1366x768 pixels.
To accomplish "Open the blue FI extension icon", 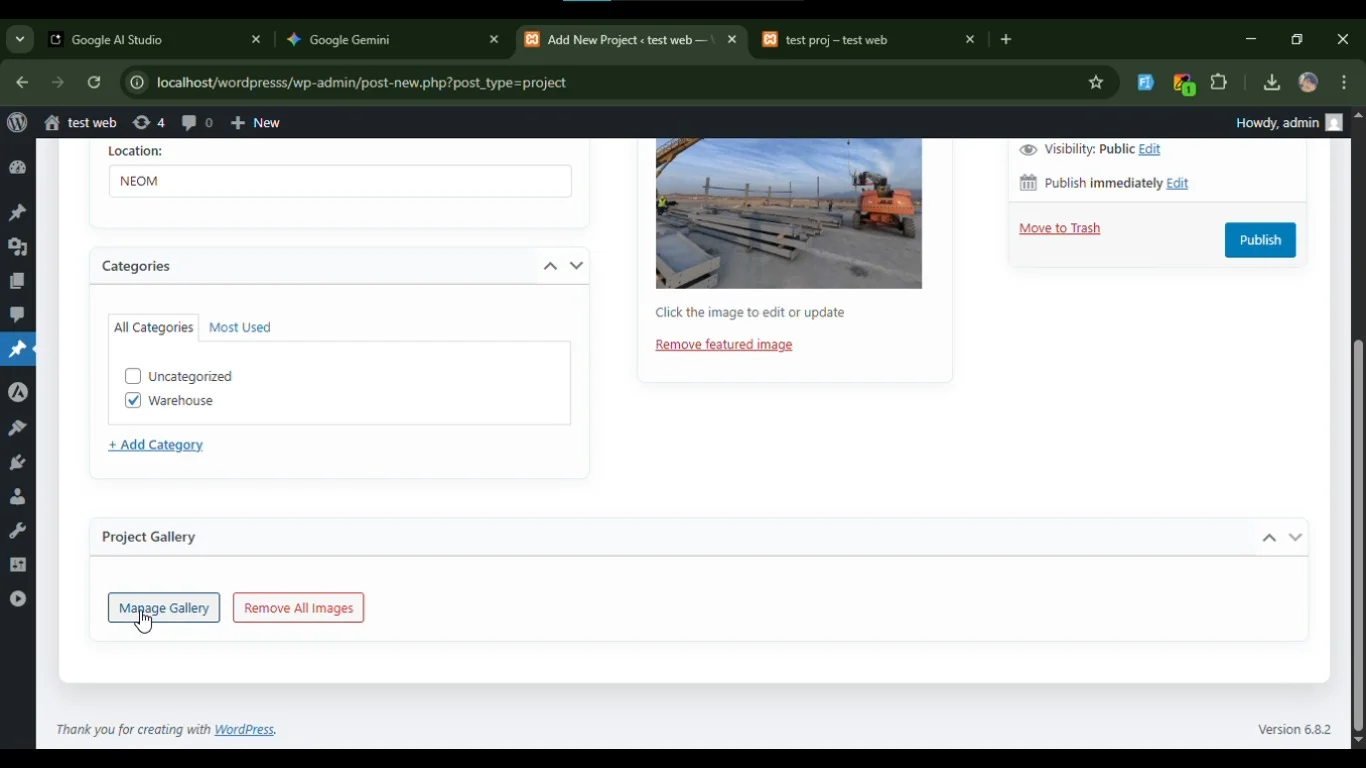I will pos(1145,83).
